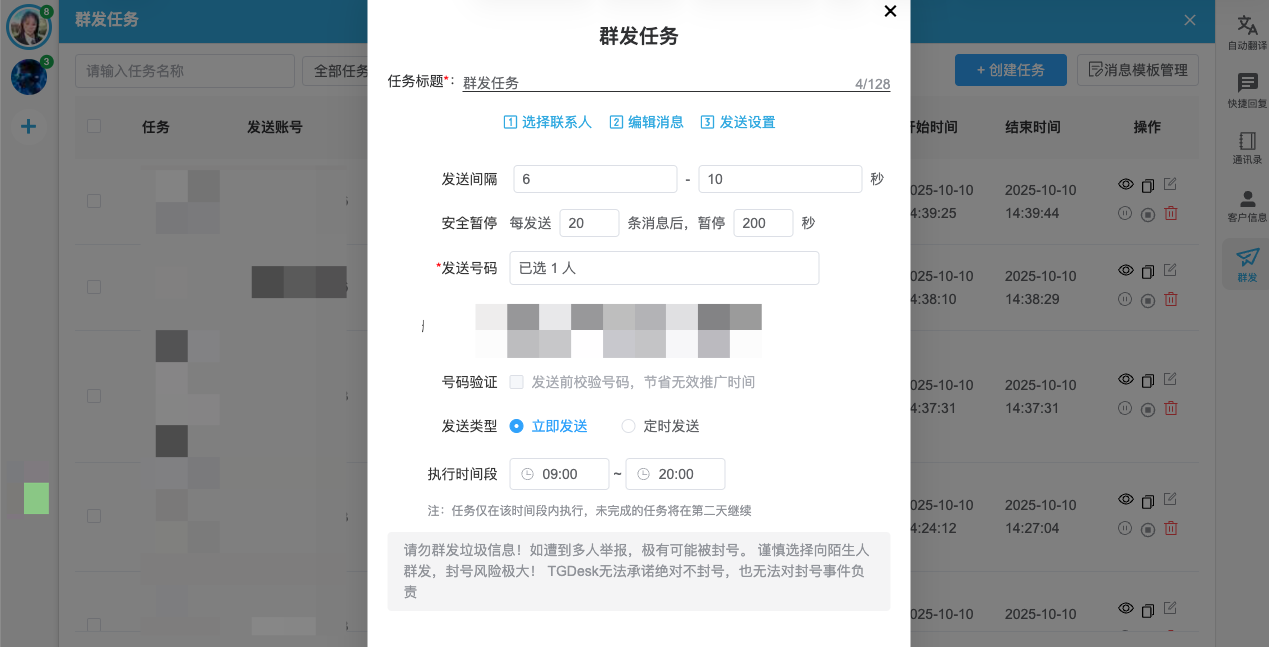Viewport: 1269px width, 647px height.
Task: Open the 发送号码 selector showing 已选 1 人
Action: 664,268
